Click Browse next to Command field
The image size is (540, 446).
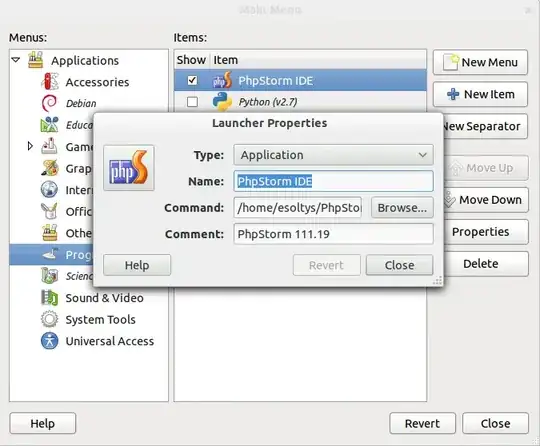click(x=402, y=208)
